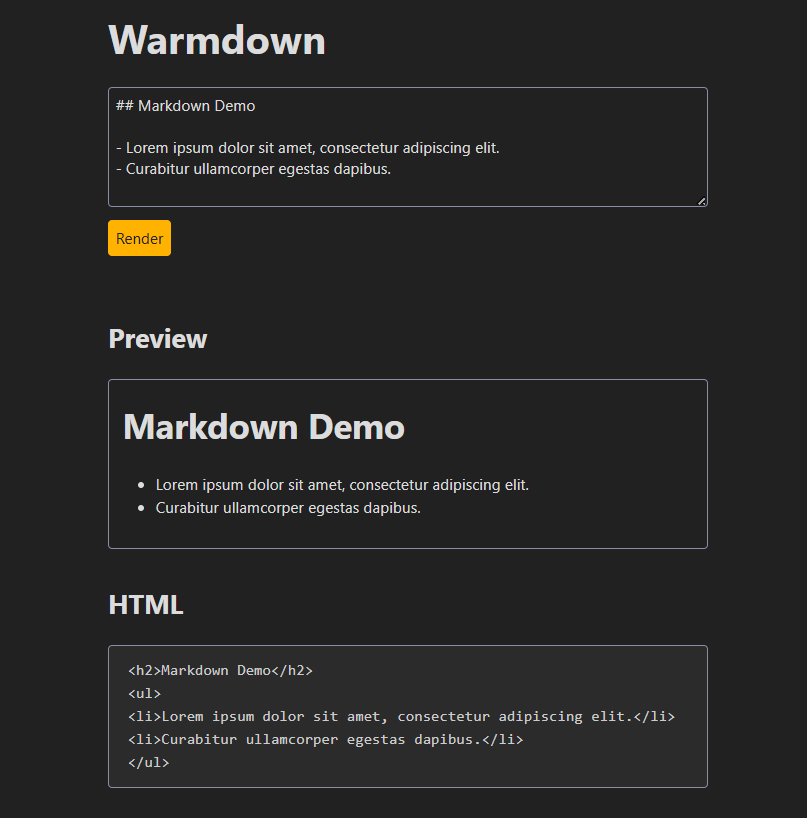
Task: Click the rendered 'Curabitur ullamcorper' bullet item
Action: 288,508
